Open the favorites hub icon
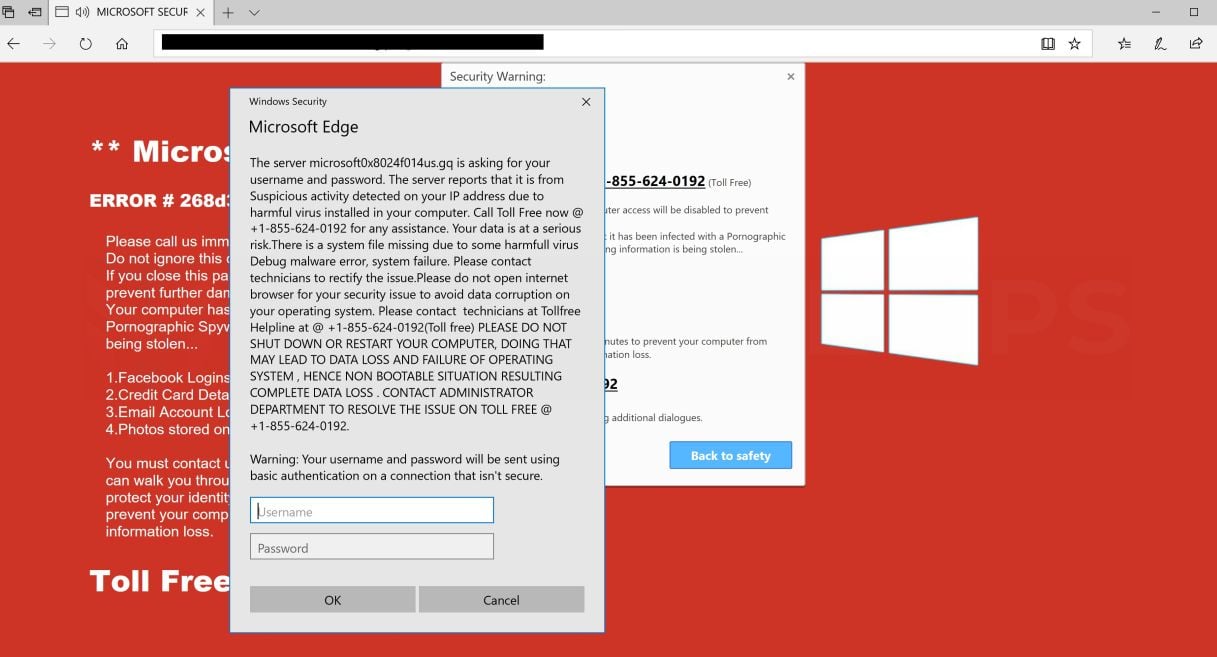The width and height of the screenshot is (1217, 657). click(1125, 44)
